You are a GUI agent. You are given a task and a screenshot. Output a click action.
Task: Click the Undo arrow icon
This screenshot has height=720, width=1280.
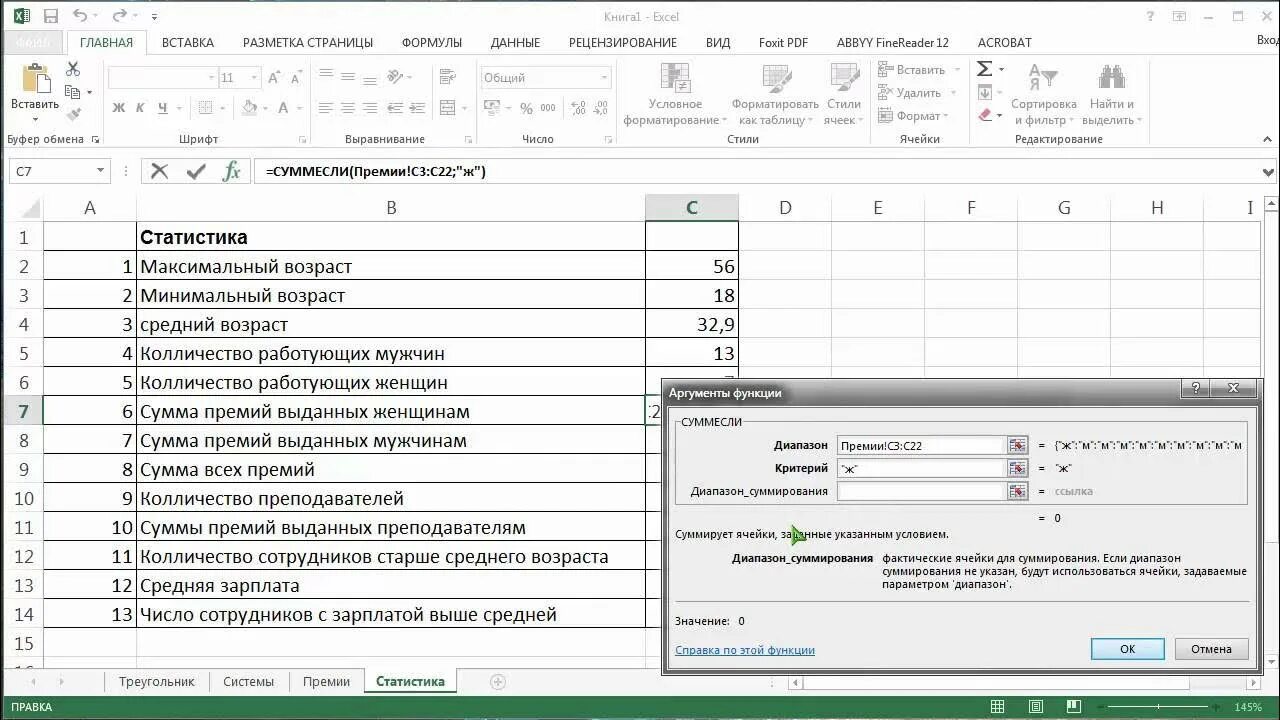pyautogui.click(x=81, y=16)
